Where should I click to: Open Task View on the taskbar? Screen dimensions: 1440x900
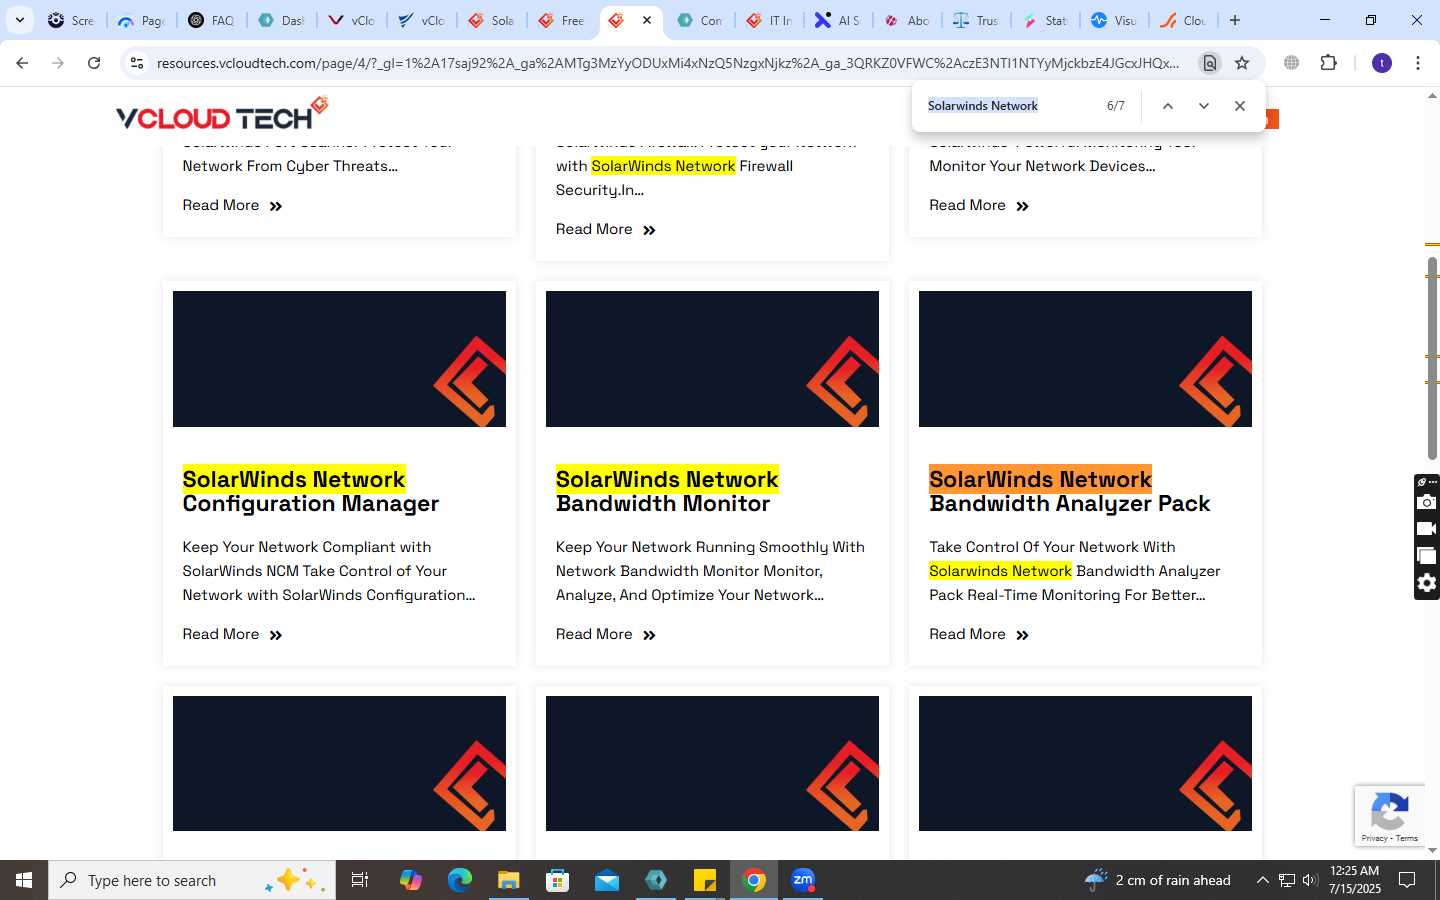click(x=359, y=880)
